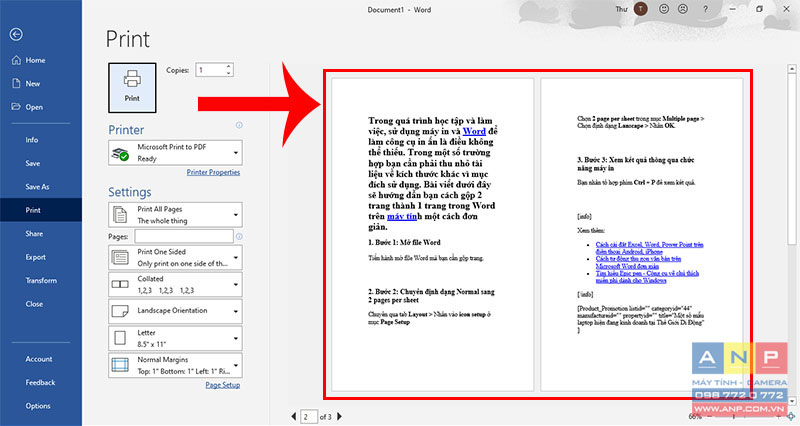800x426 pixels.
Task: Click the info icon next to Pages
Action: click(x=239, y=236)
